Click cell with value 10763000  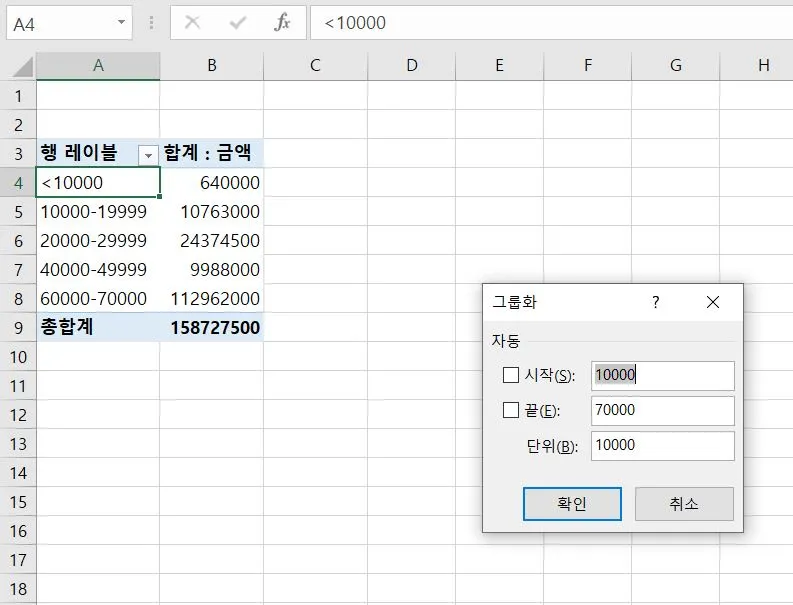[212, 211]
